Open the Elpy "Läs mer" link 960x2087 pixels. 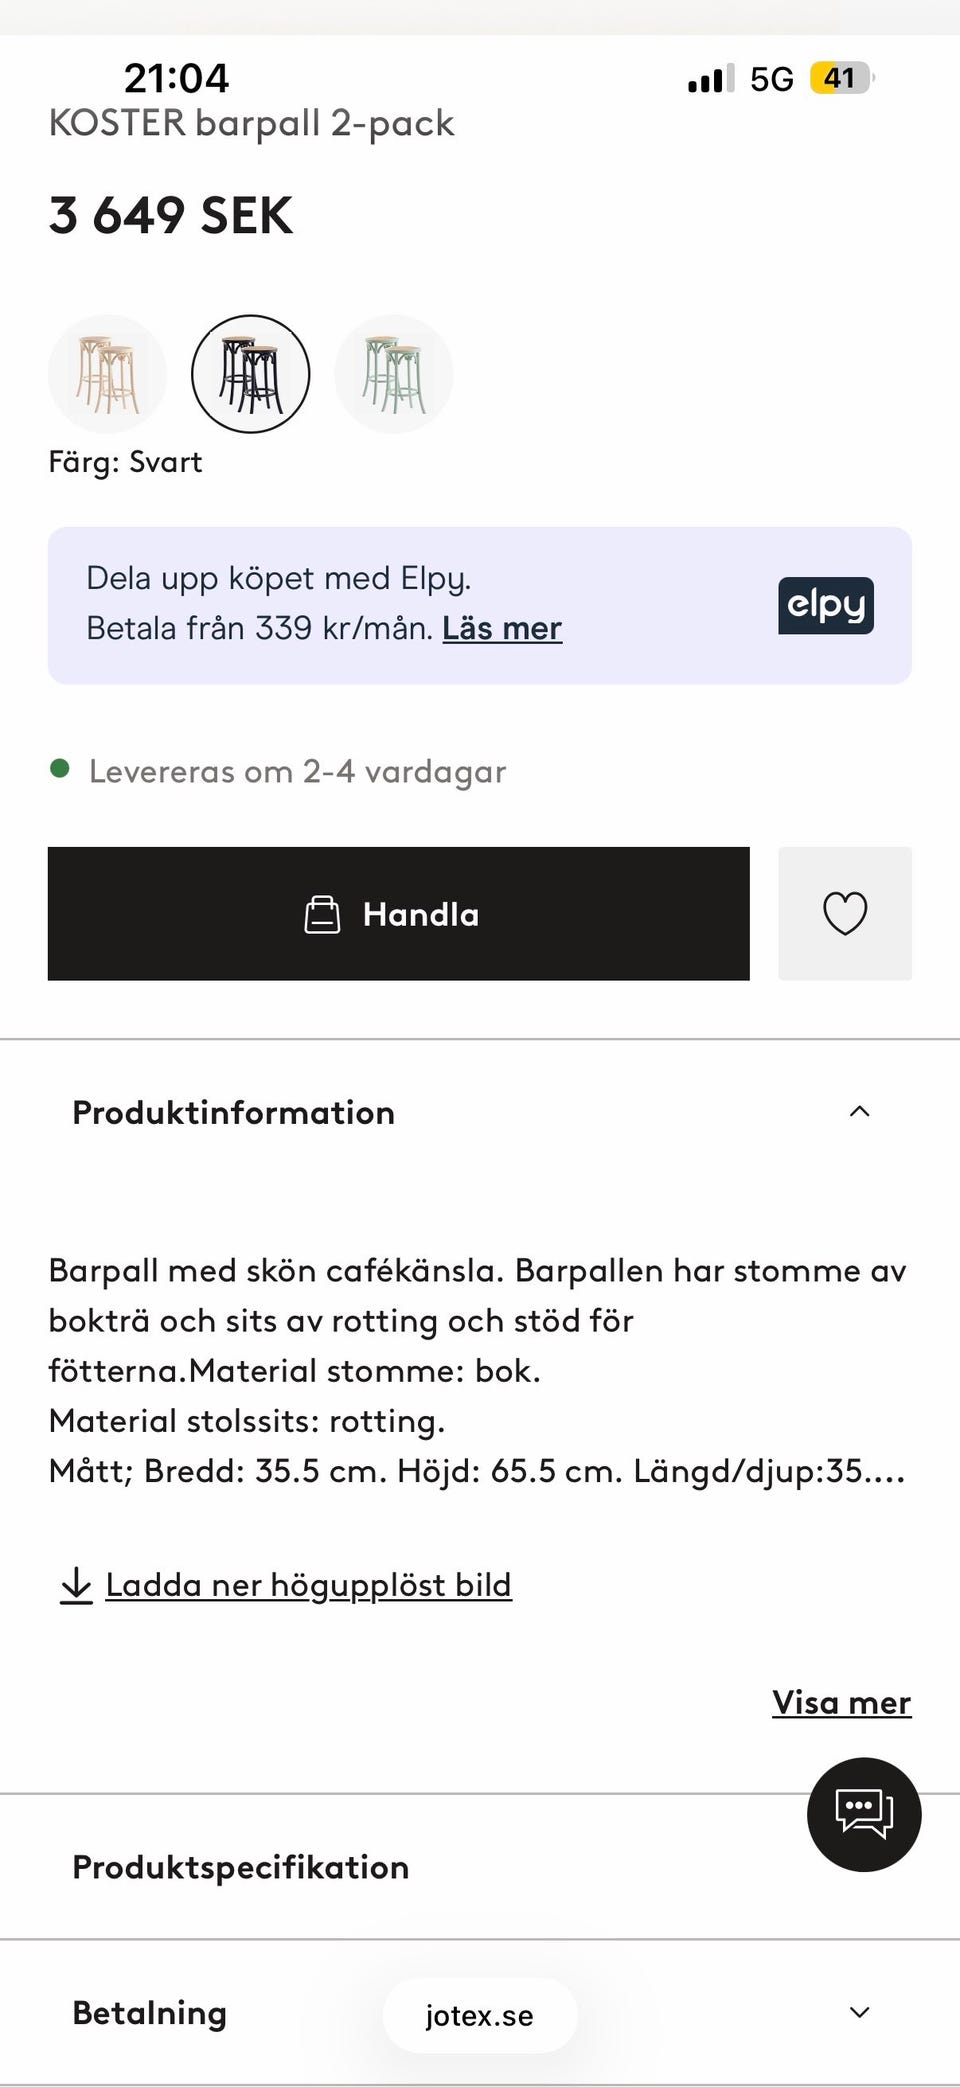pos(502,629)
